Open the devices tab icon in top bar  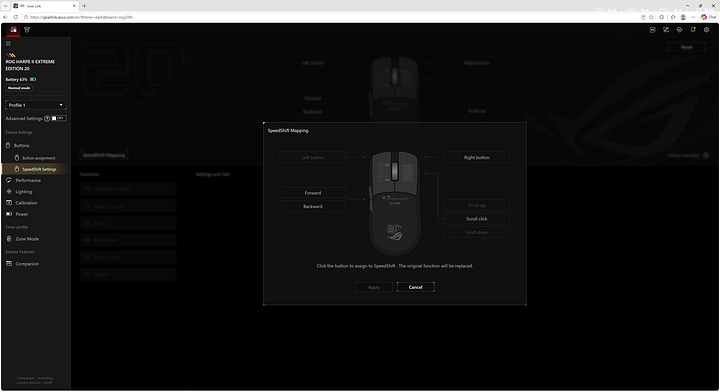coord(13,30)
